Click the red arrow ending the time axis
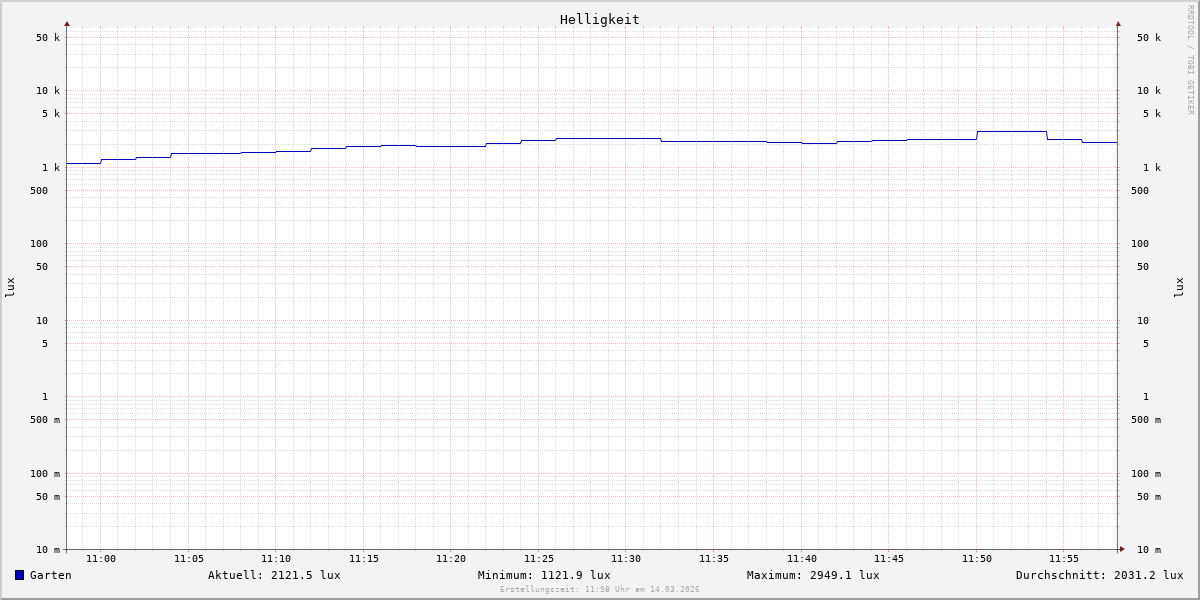The height and width of the screenshot is (600, 1200). (x=1122, y=549)
